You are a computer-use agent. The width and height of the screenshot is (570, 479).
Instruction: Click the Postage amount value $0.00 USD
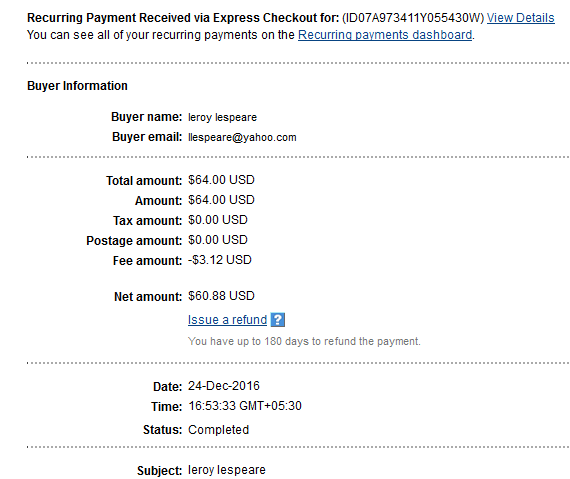coord(218,240)
